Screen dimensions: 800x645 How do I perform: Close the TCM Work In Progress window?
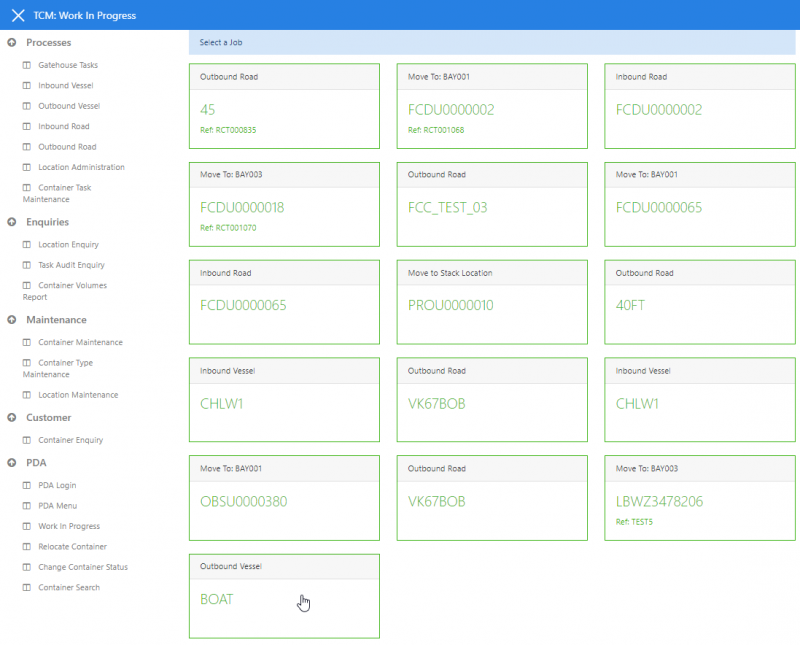[x=17, y=16]
